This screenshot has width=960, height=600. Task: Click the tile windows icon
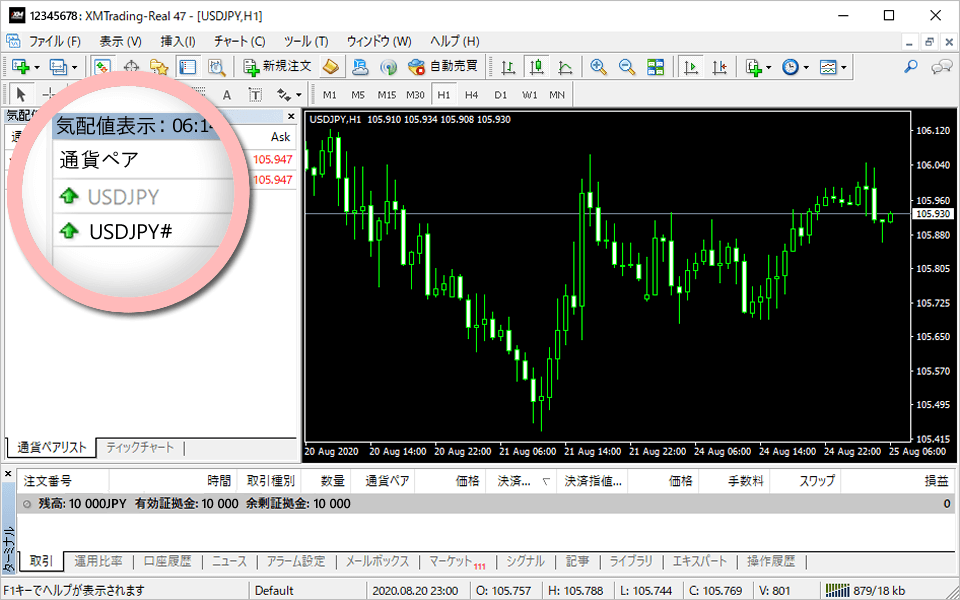(x=656, y=67)
